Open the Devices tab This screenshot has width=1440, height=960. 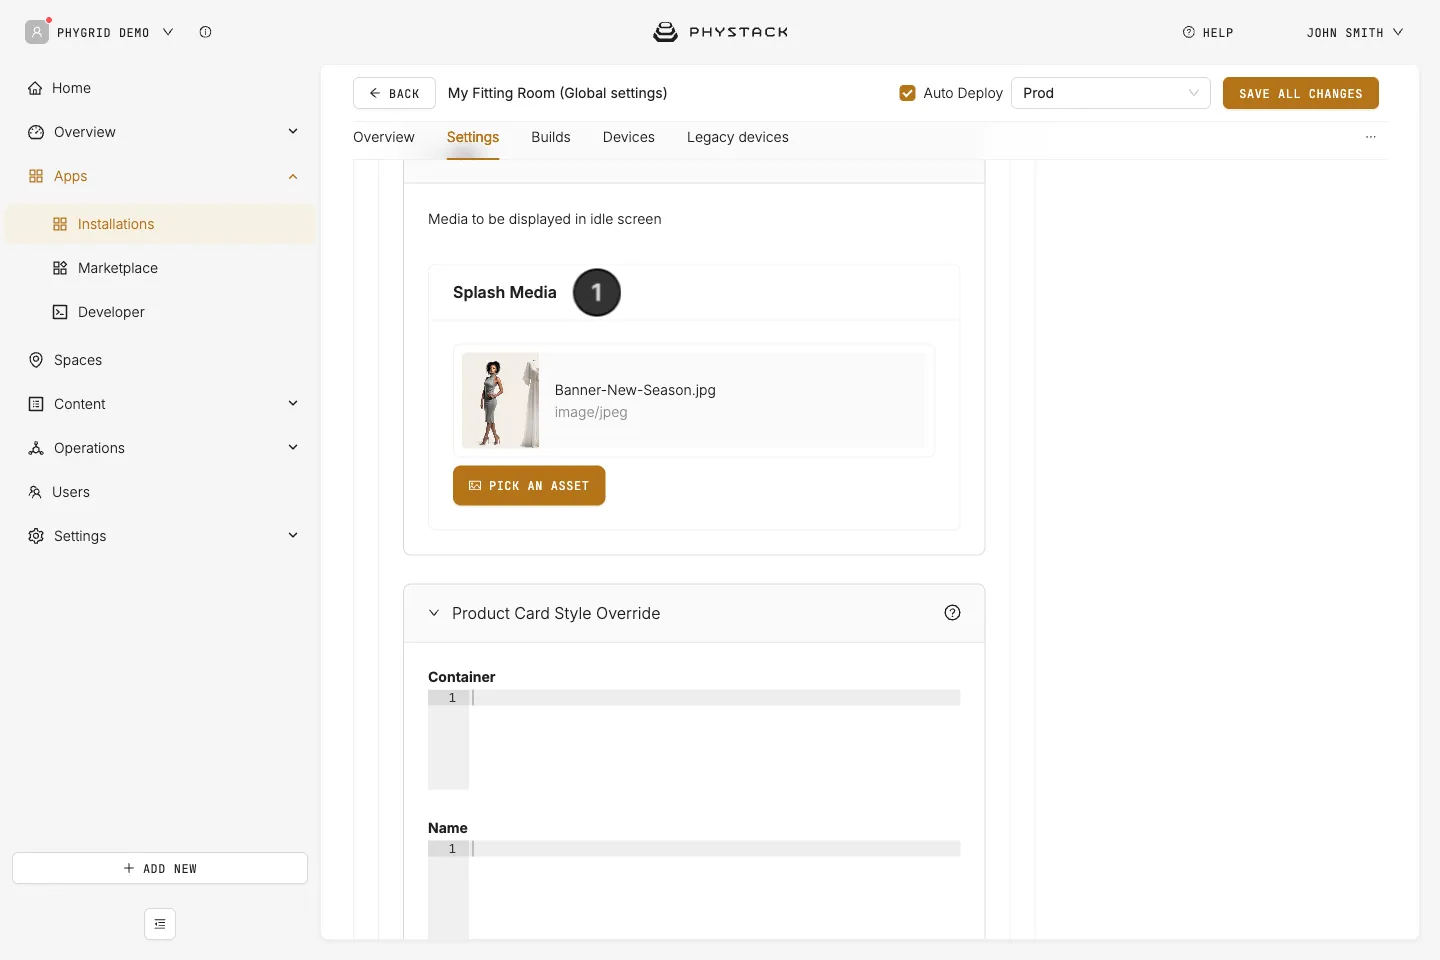click(x=629, y=137)
